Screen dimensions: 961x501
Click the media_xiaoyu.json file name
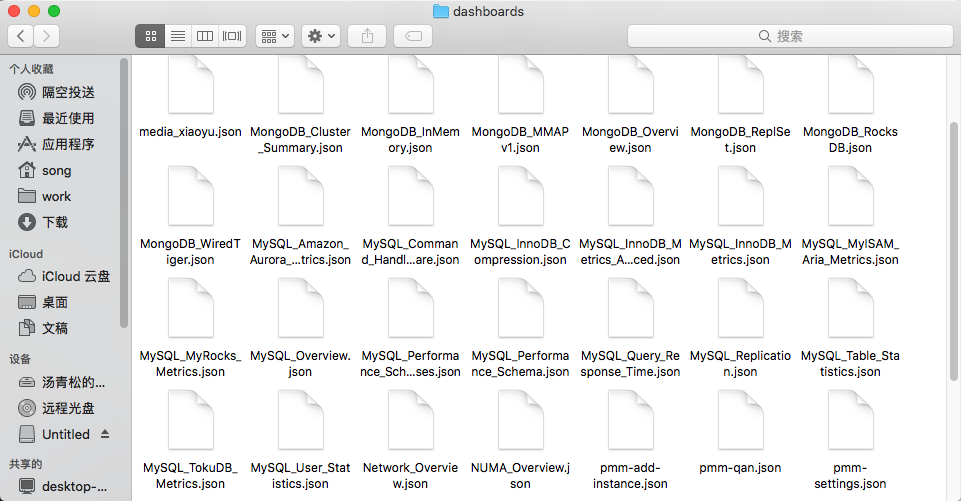(191, 132)
